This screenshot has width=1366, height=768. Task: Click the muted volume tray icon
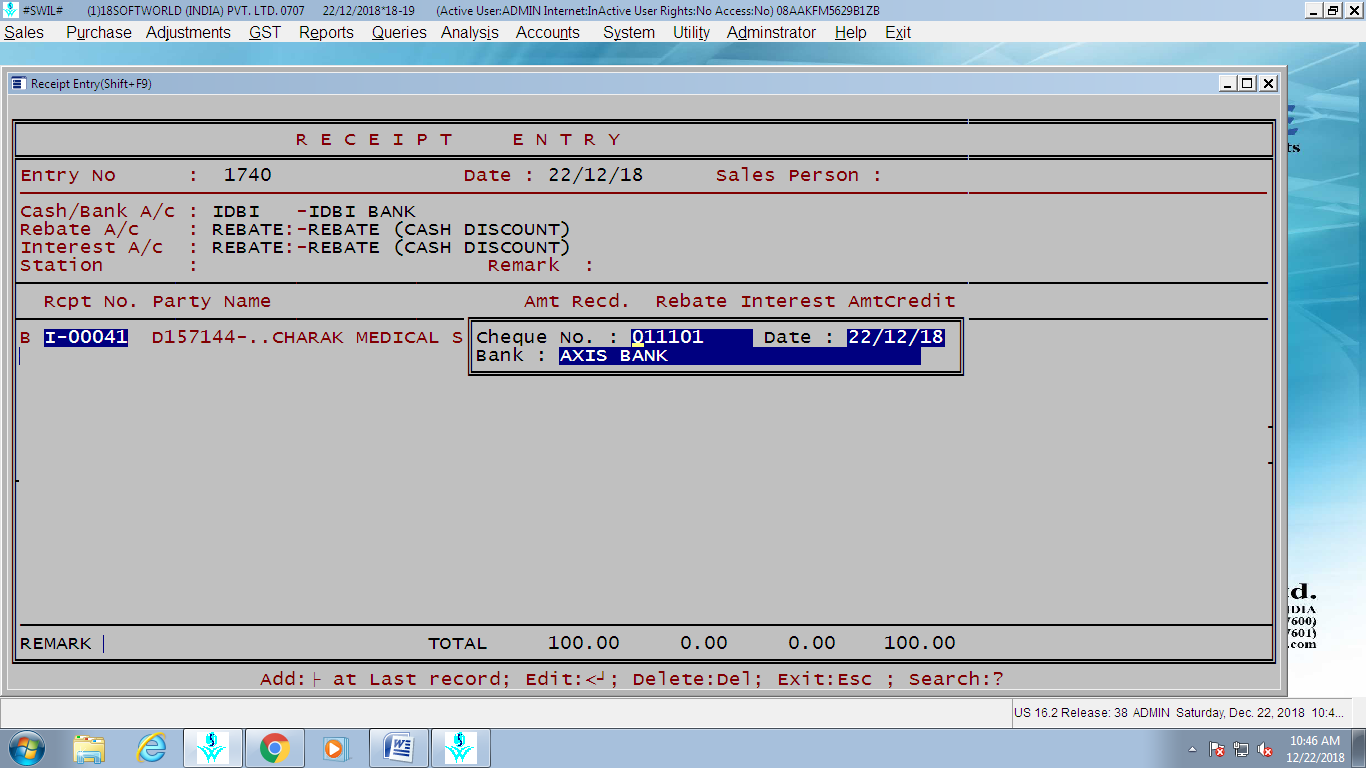(x=1265, y=749)
